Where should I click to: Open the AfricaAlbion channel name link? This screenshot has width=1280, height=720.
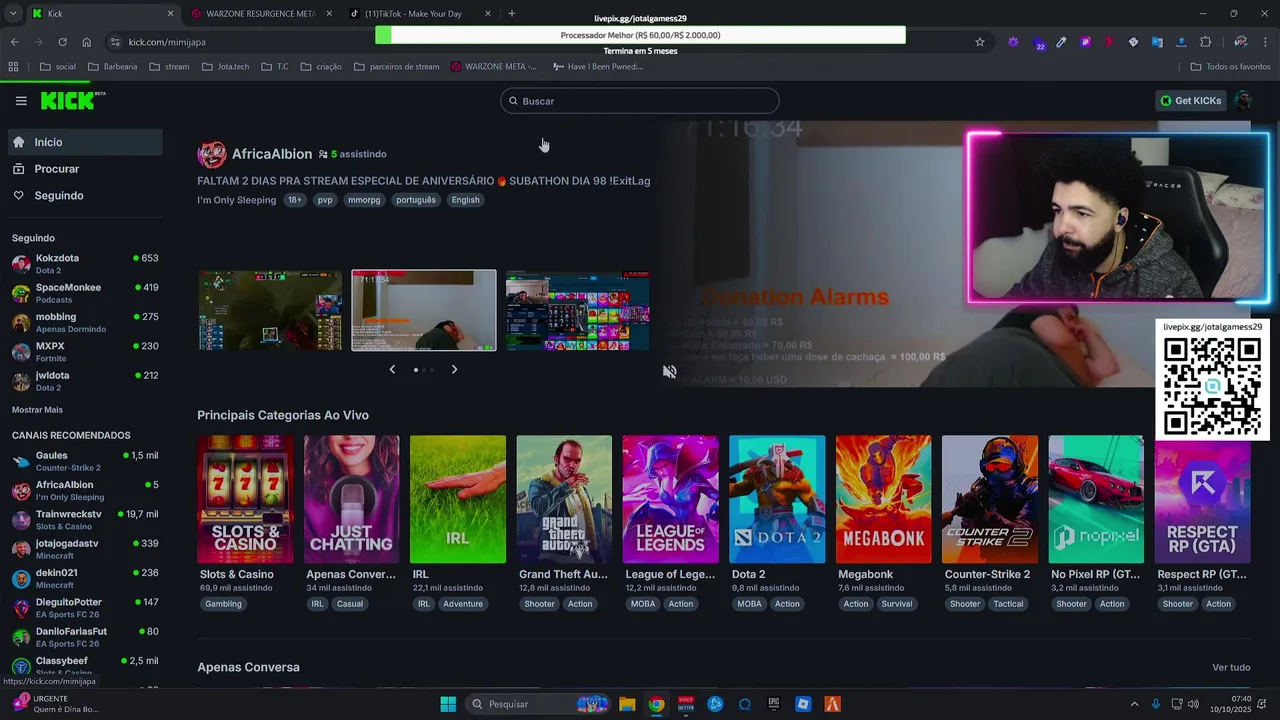272,154
